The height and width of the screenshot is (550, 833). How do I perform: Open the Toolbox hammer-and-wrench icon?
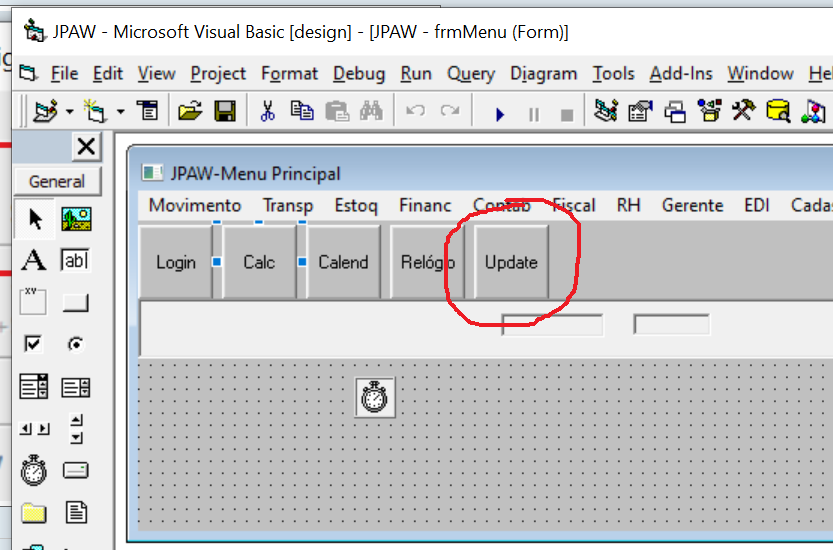(743, 111)
